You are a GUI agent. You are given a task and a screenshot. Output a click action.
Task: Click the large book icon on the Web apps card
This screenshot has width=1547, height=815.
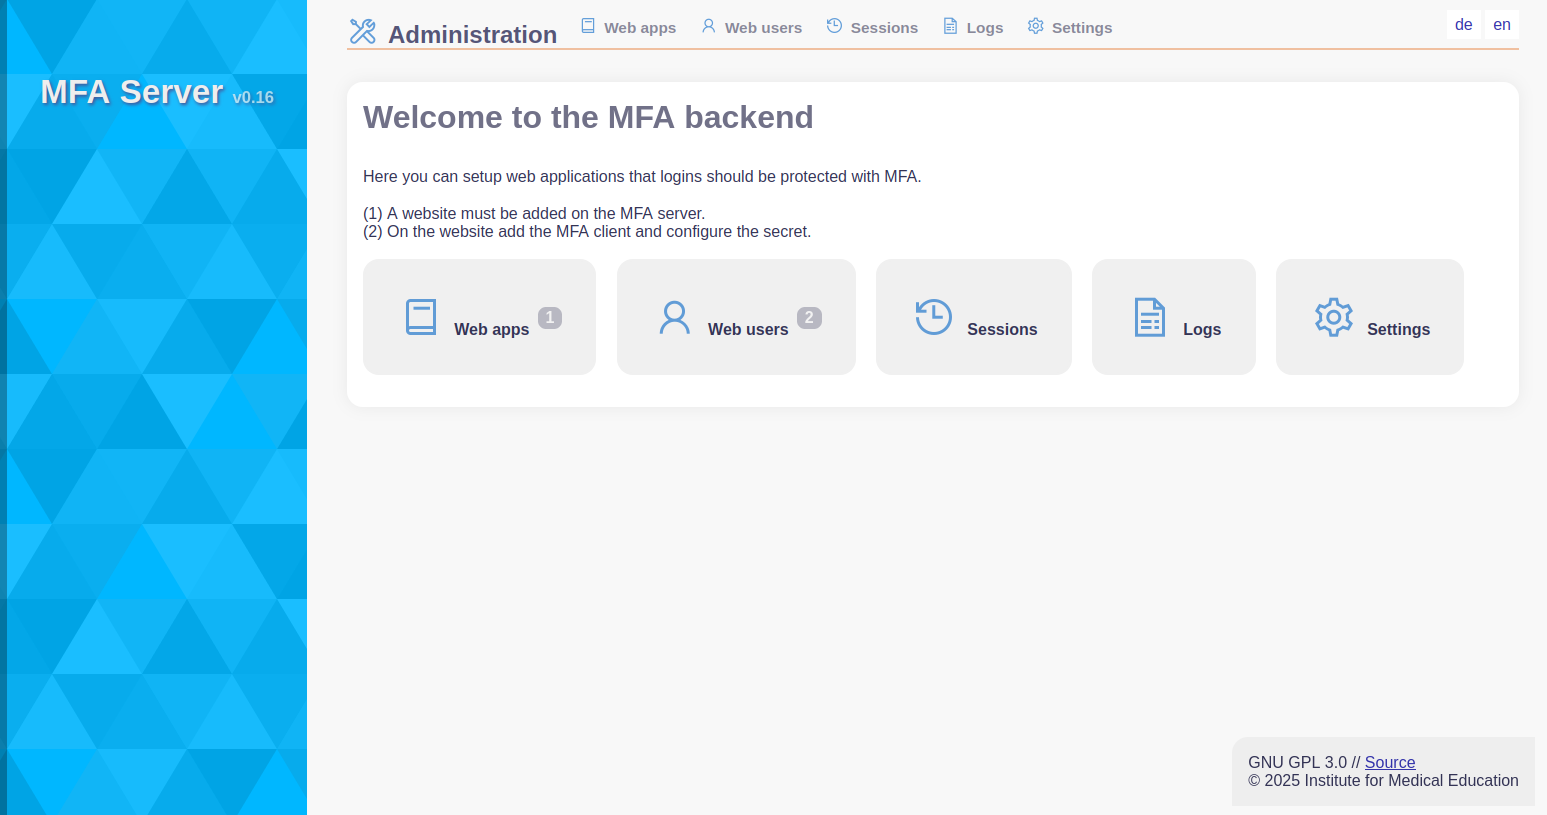421,317
